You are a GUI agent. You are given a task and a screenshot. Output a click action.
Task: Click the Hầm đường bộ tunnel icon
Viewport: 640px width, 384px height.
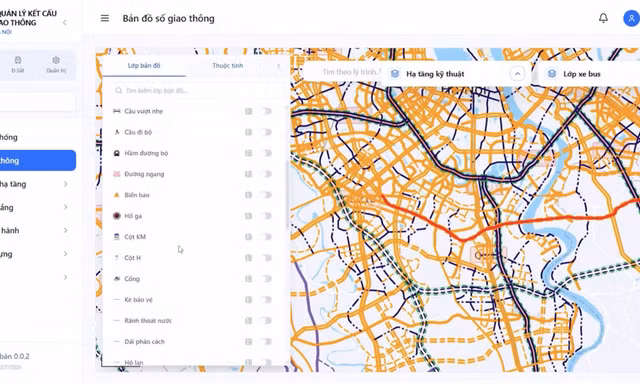point(117,153)
